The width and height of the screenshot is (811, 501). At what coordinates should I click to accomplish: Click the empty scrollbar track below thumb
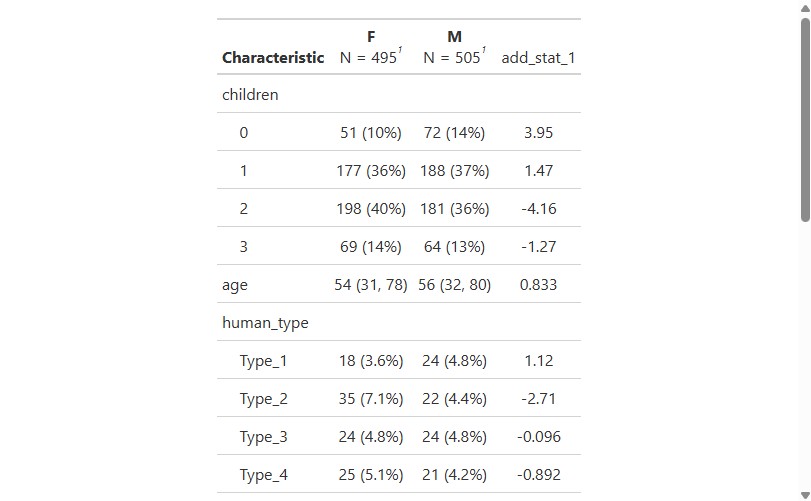[805, 357]
